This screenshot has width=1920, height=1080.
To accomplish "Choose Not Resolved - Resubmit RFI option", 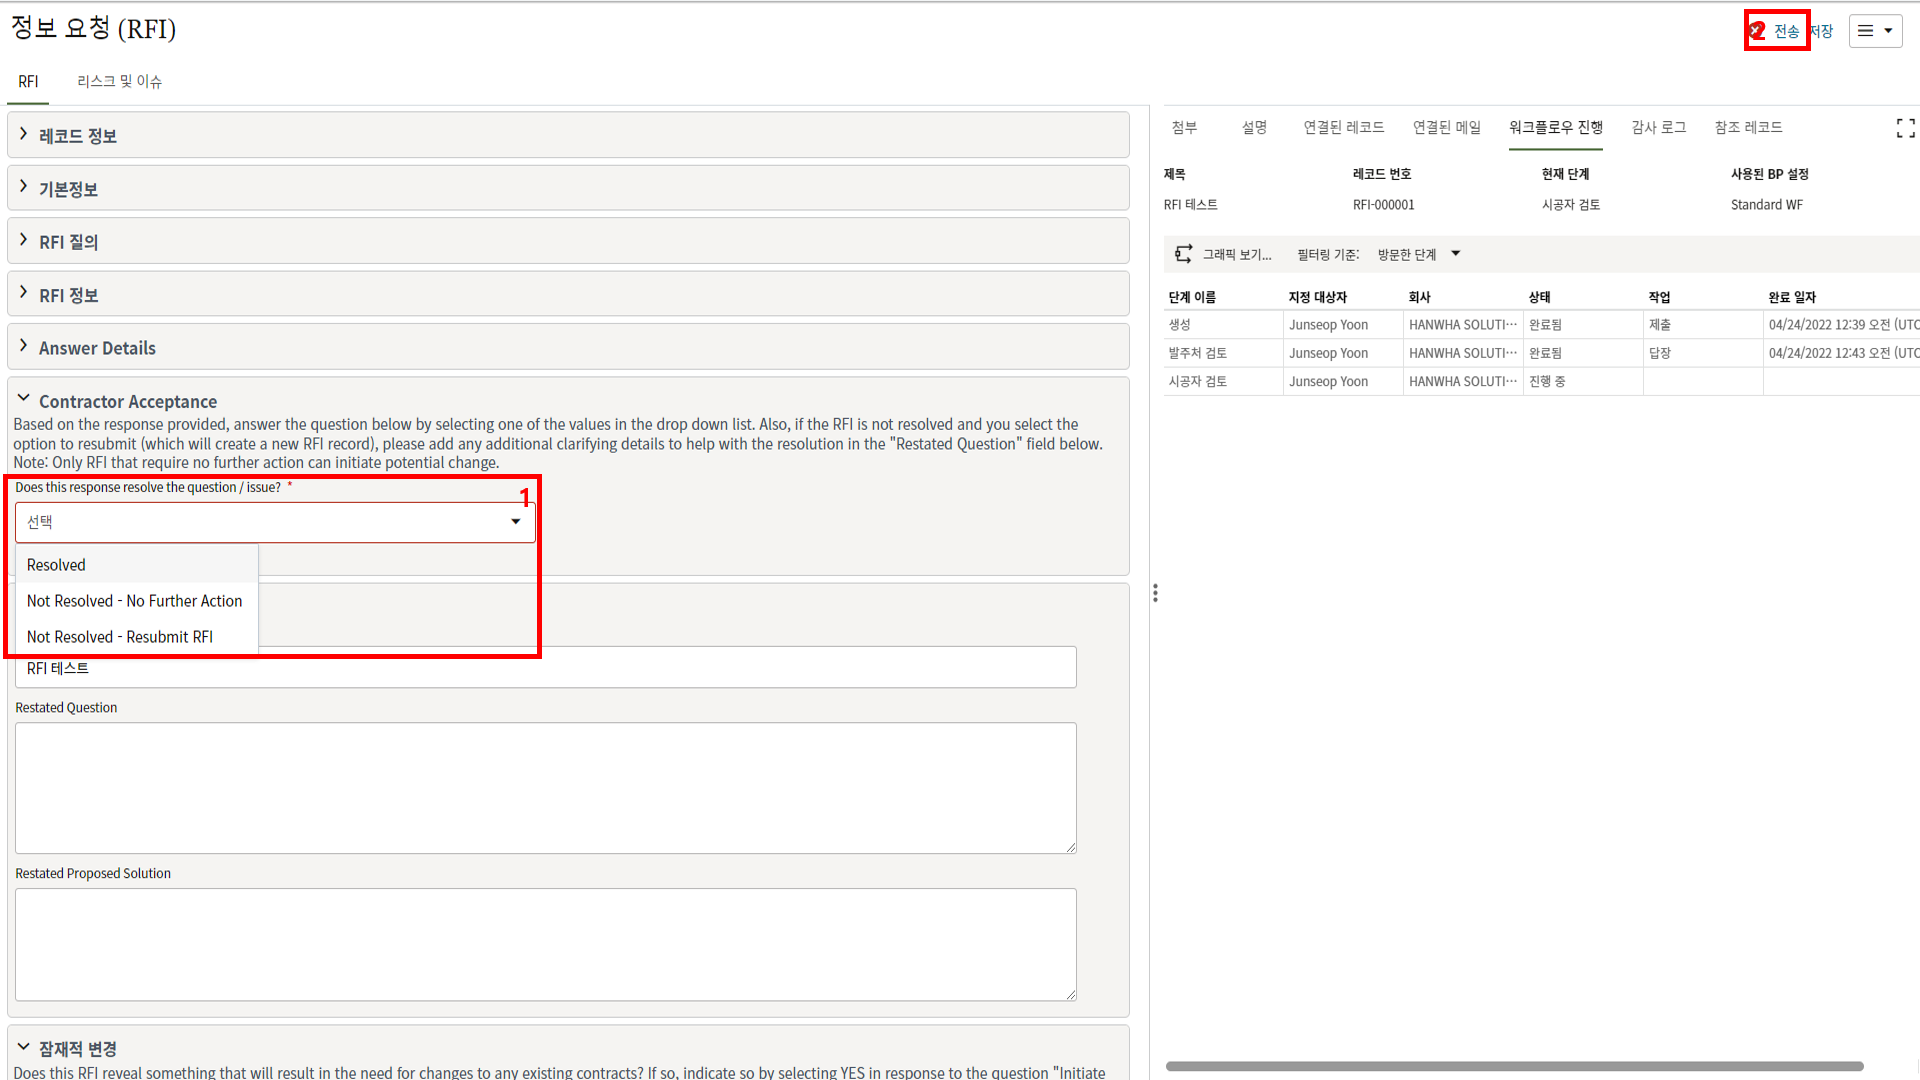I will (x=120, y=637).
